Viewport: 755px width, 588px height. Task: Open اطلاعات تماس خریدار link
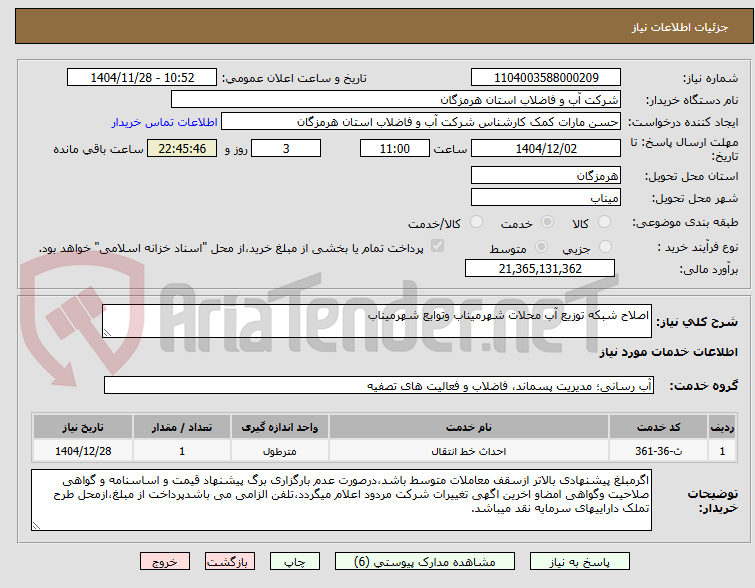click(165, 122)
